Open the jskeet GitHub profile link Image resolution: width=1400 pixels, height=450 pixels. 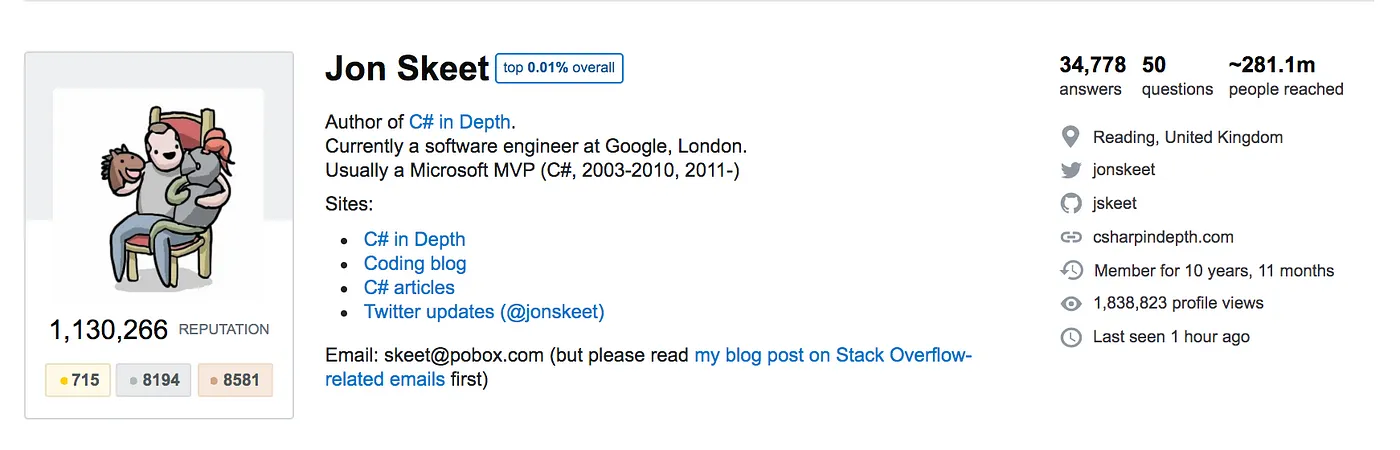click(x=1115, y=204)
